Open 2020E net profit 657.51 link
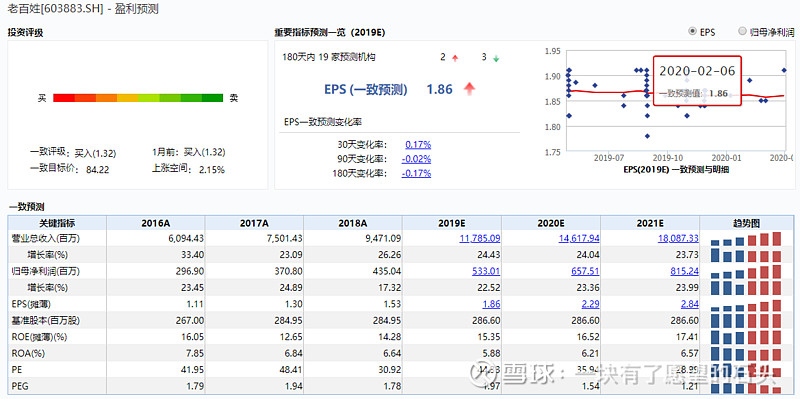The image size is (800, 399). [x=586, y=271]
